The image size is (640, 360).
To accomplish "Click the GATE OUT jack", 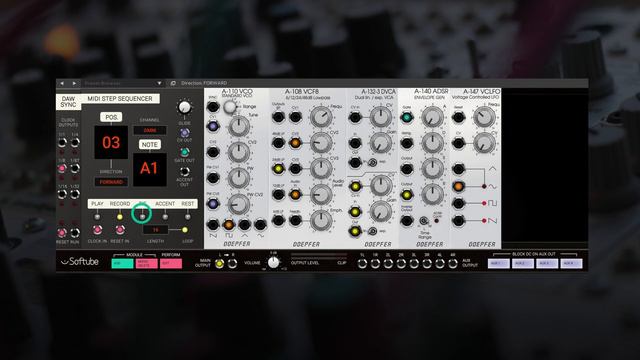I will pos(184,152).
